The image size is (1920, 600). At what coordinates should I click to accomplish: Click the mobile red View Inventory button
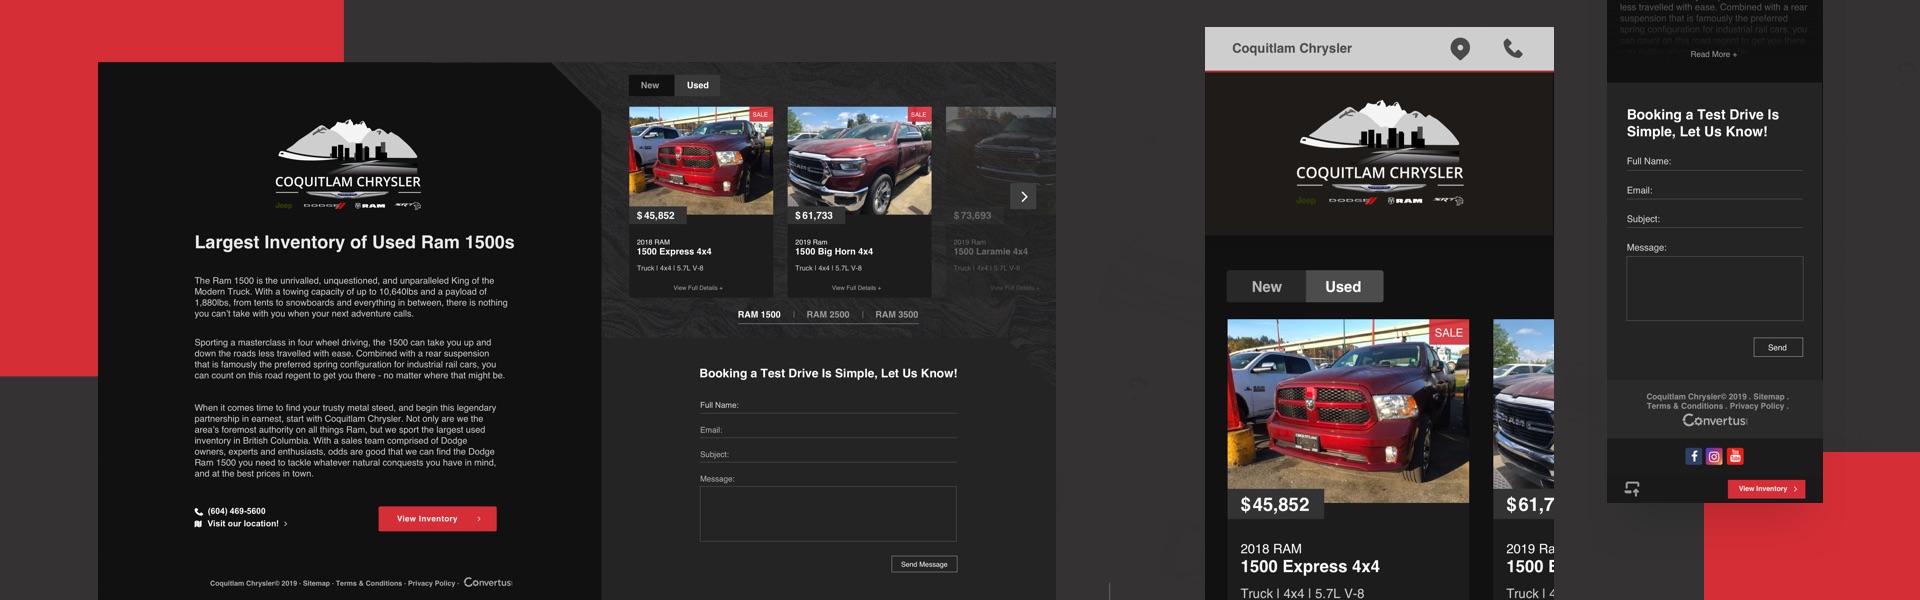click(x=1766, y=489)
